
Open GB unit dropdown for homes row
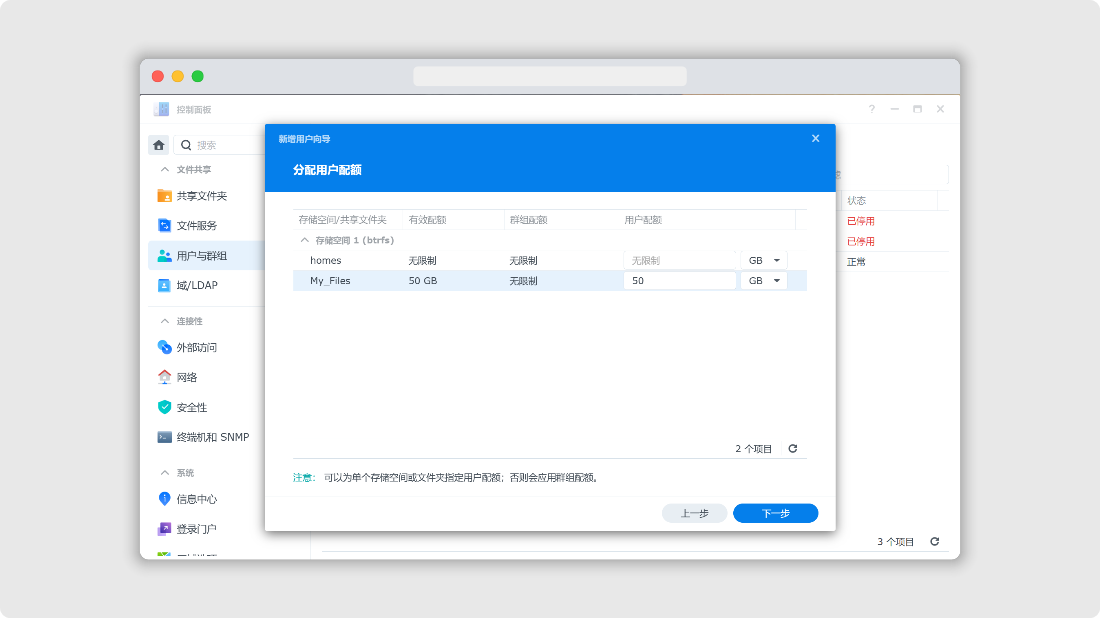(763, 261)
